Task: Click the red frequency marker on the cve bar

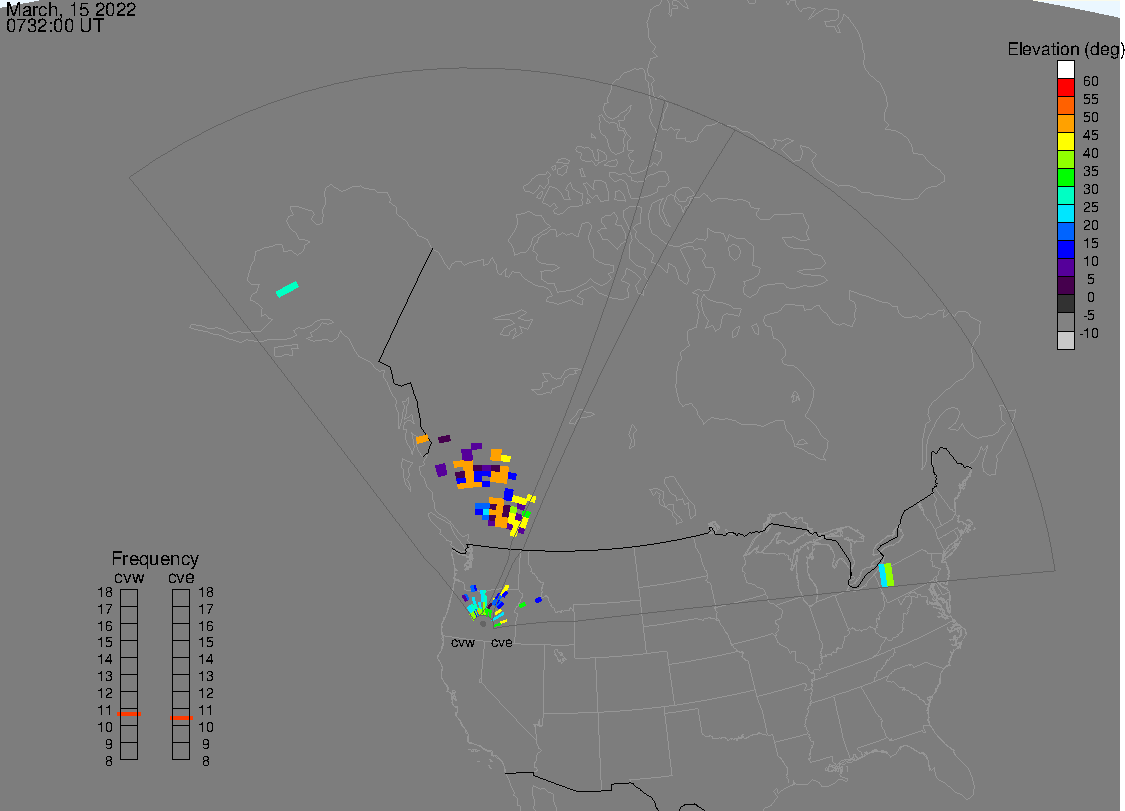Action: point(181,718)
